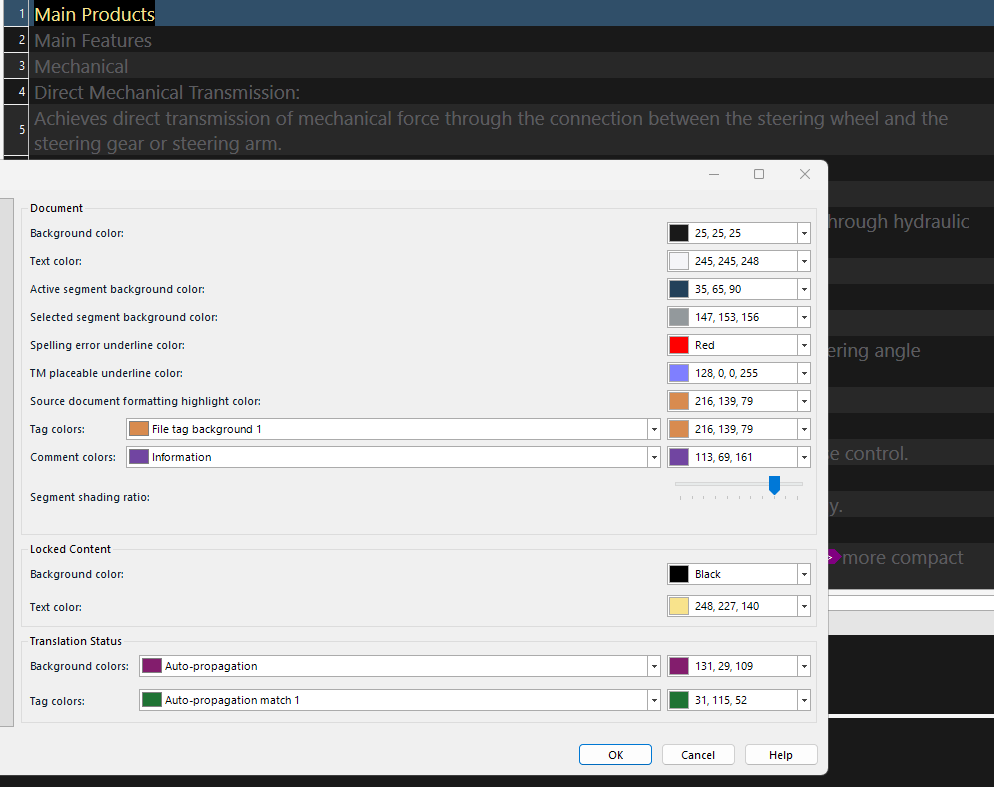Click the Red spelling error swatch
Image resolution: width=994 pixels, height=787 pixels.
tap(679, 345)
